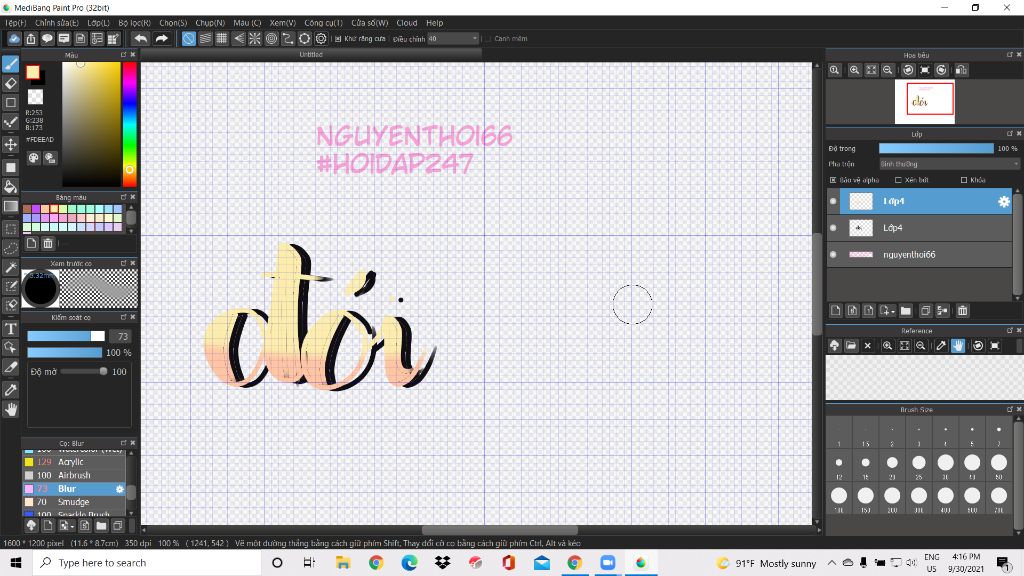Open the add-layer dropdown arrow
1024x576 pixels.
click(x=887, y=311)
